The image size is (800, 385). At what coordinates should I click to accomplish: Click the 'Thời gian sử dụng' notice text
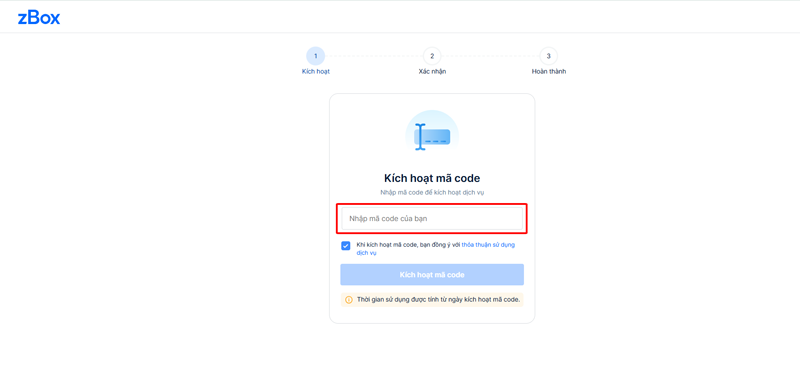[438, 300]
